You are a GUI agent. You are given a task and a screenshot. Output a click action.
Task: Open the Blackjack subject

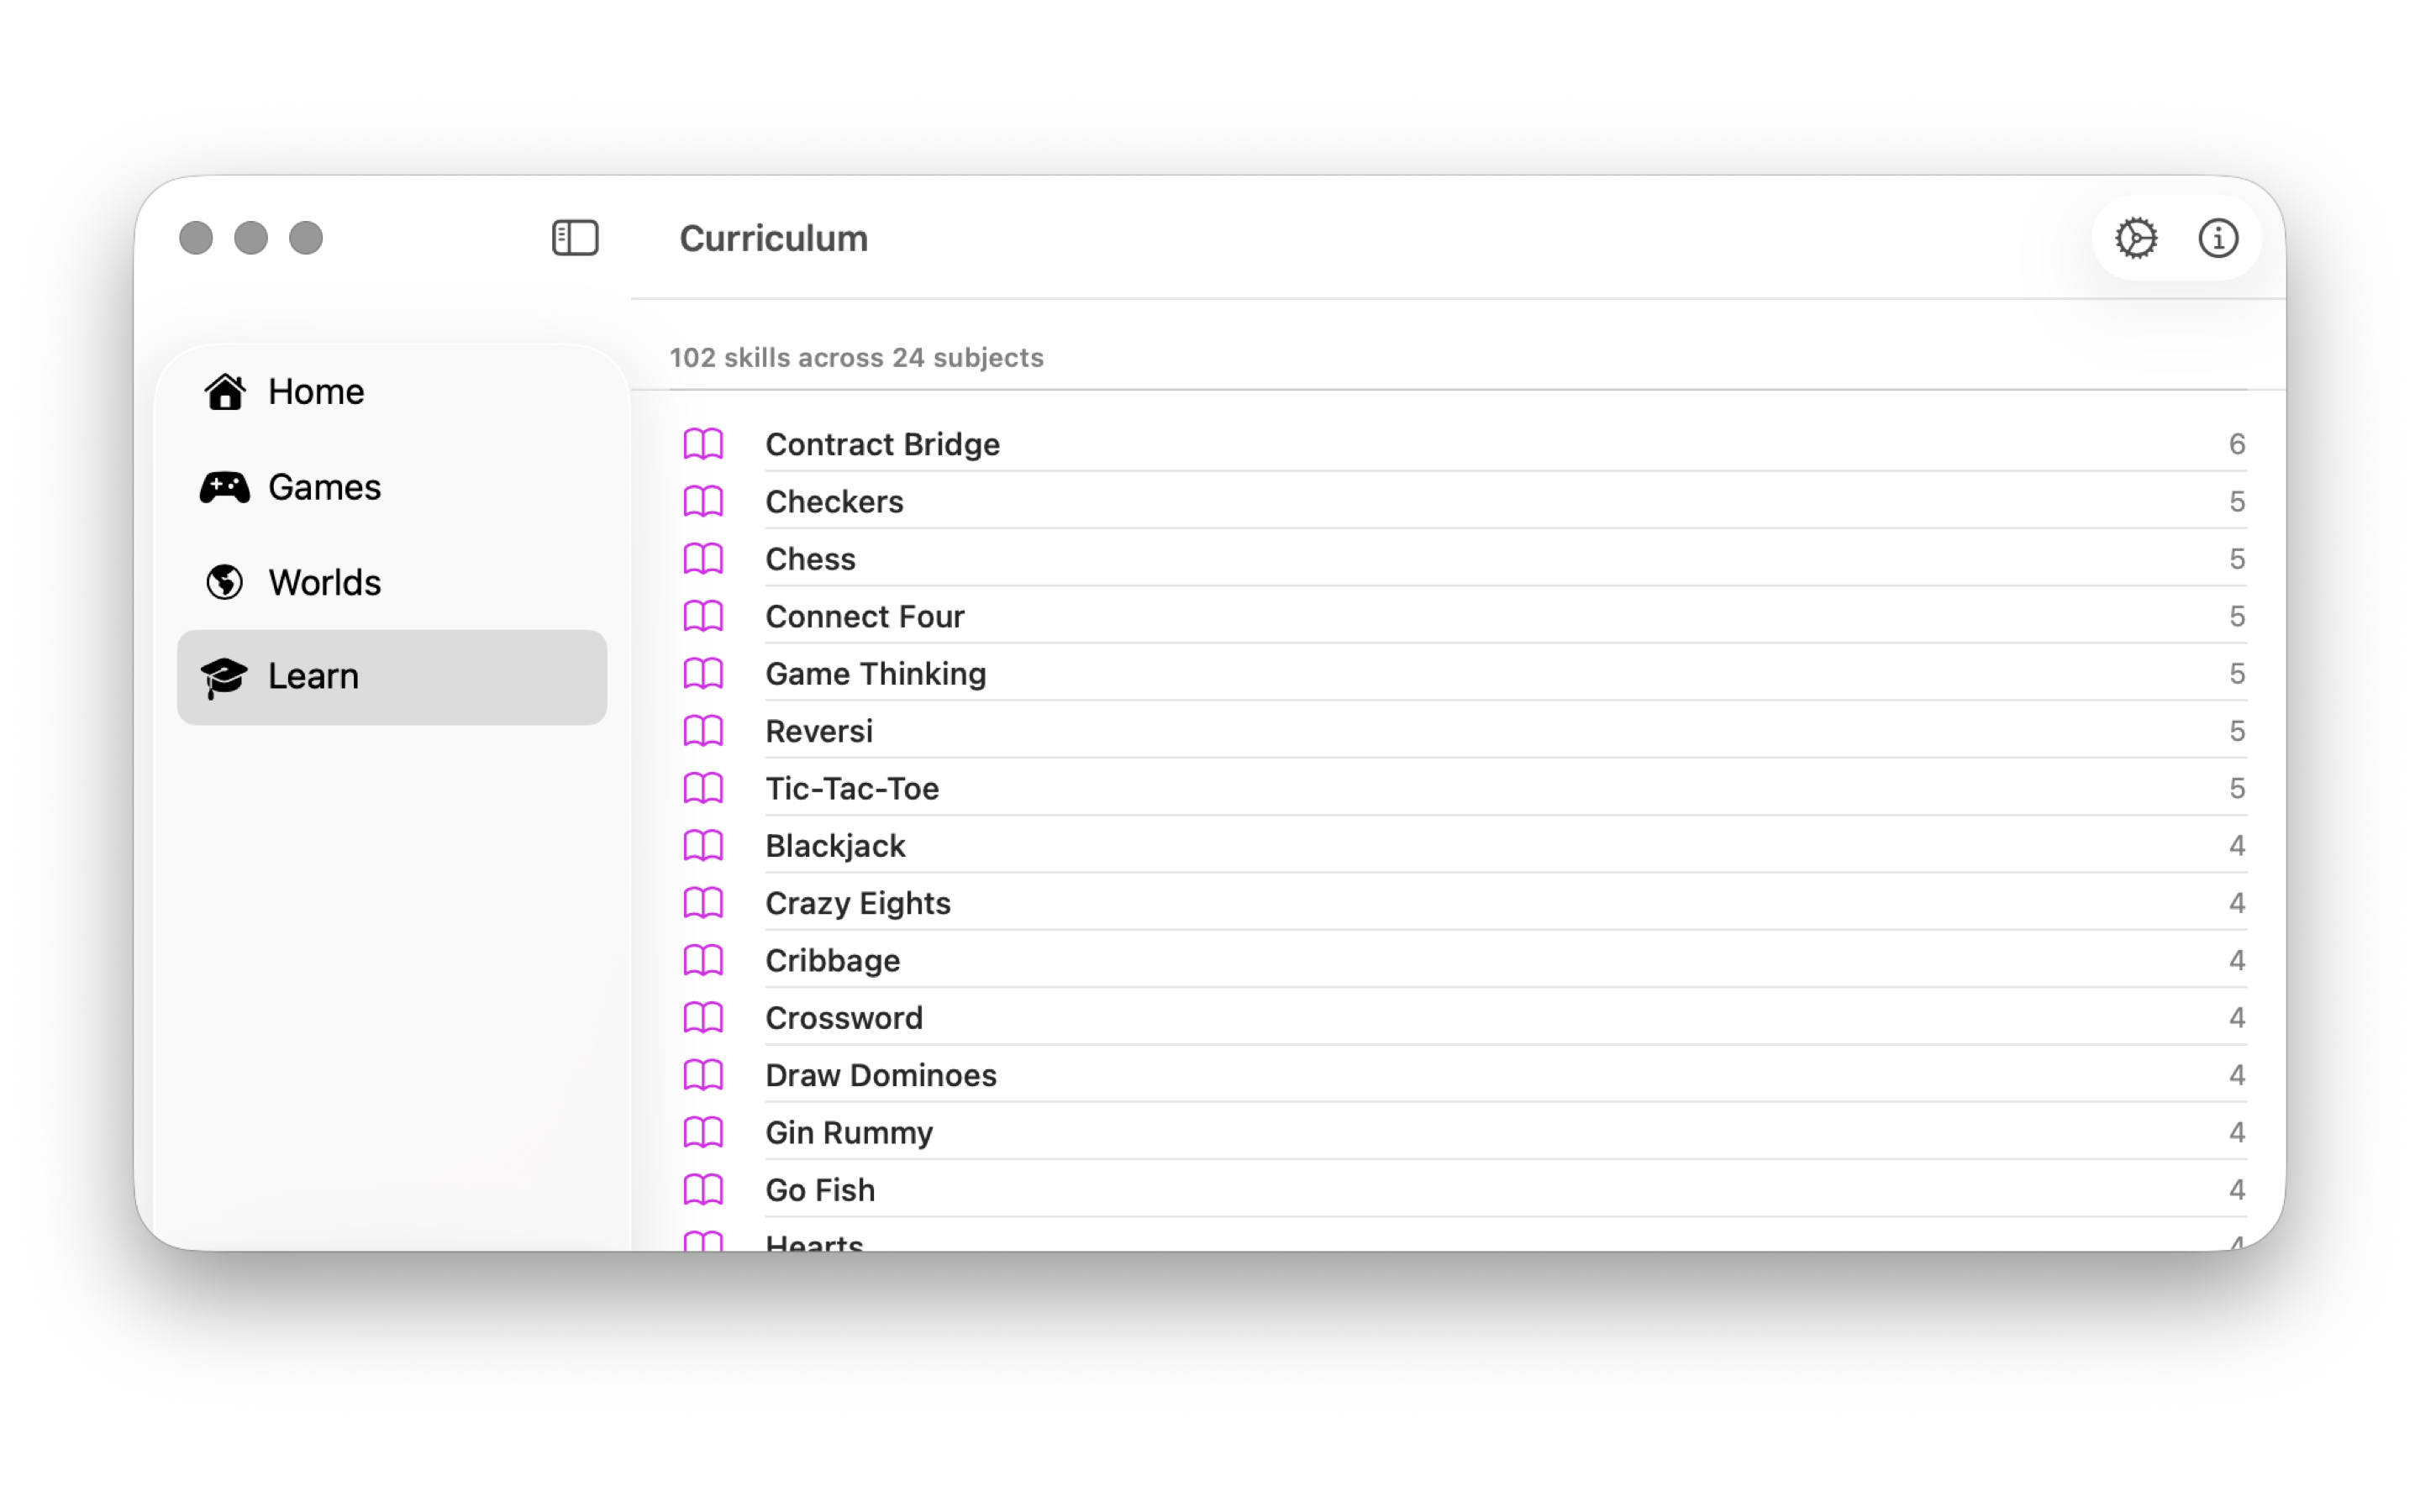[x=1458, y=846]
